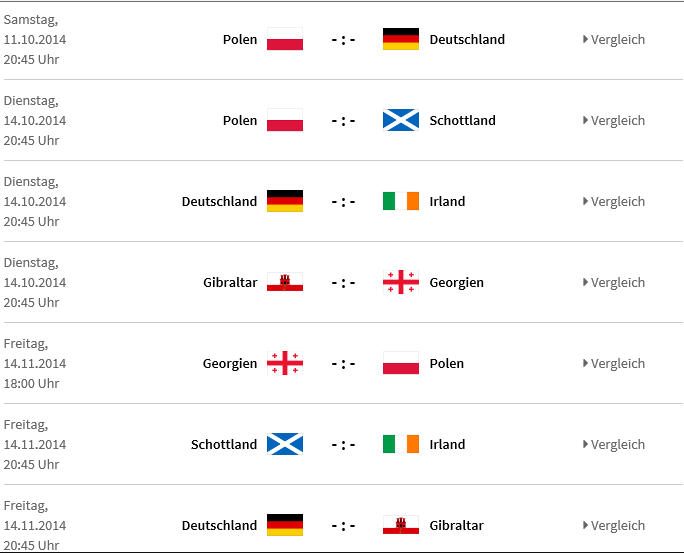
Task: Click Germany flag in Deutschland vs Irland match
Action: (x=285, y=201)
